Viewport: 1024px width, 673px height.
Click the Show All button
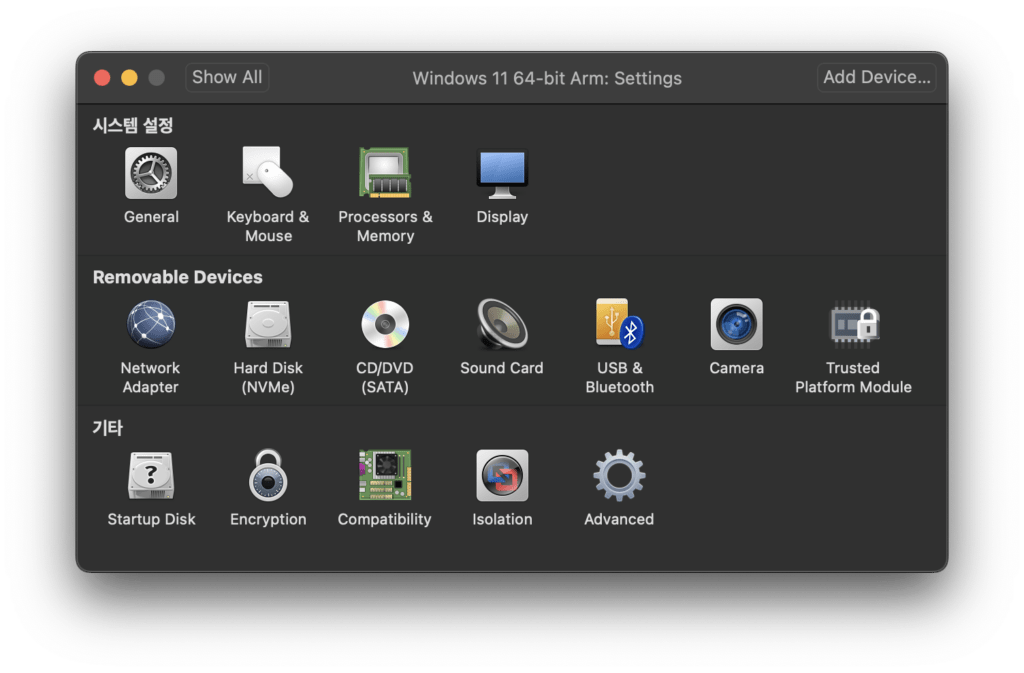point(227,77)
